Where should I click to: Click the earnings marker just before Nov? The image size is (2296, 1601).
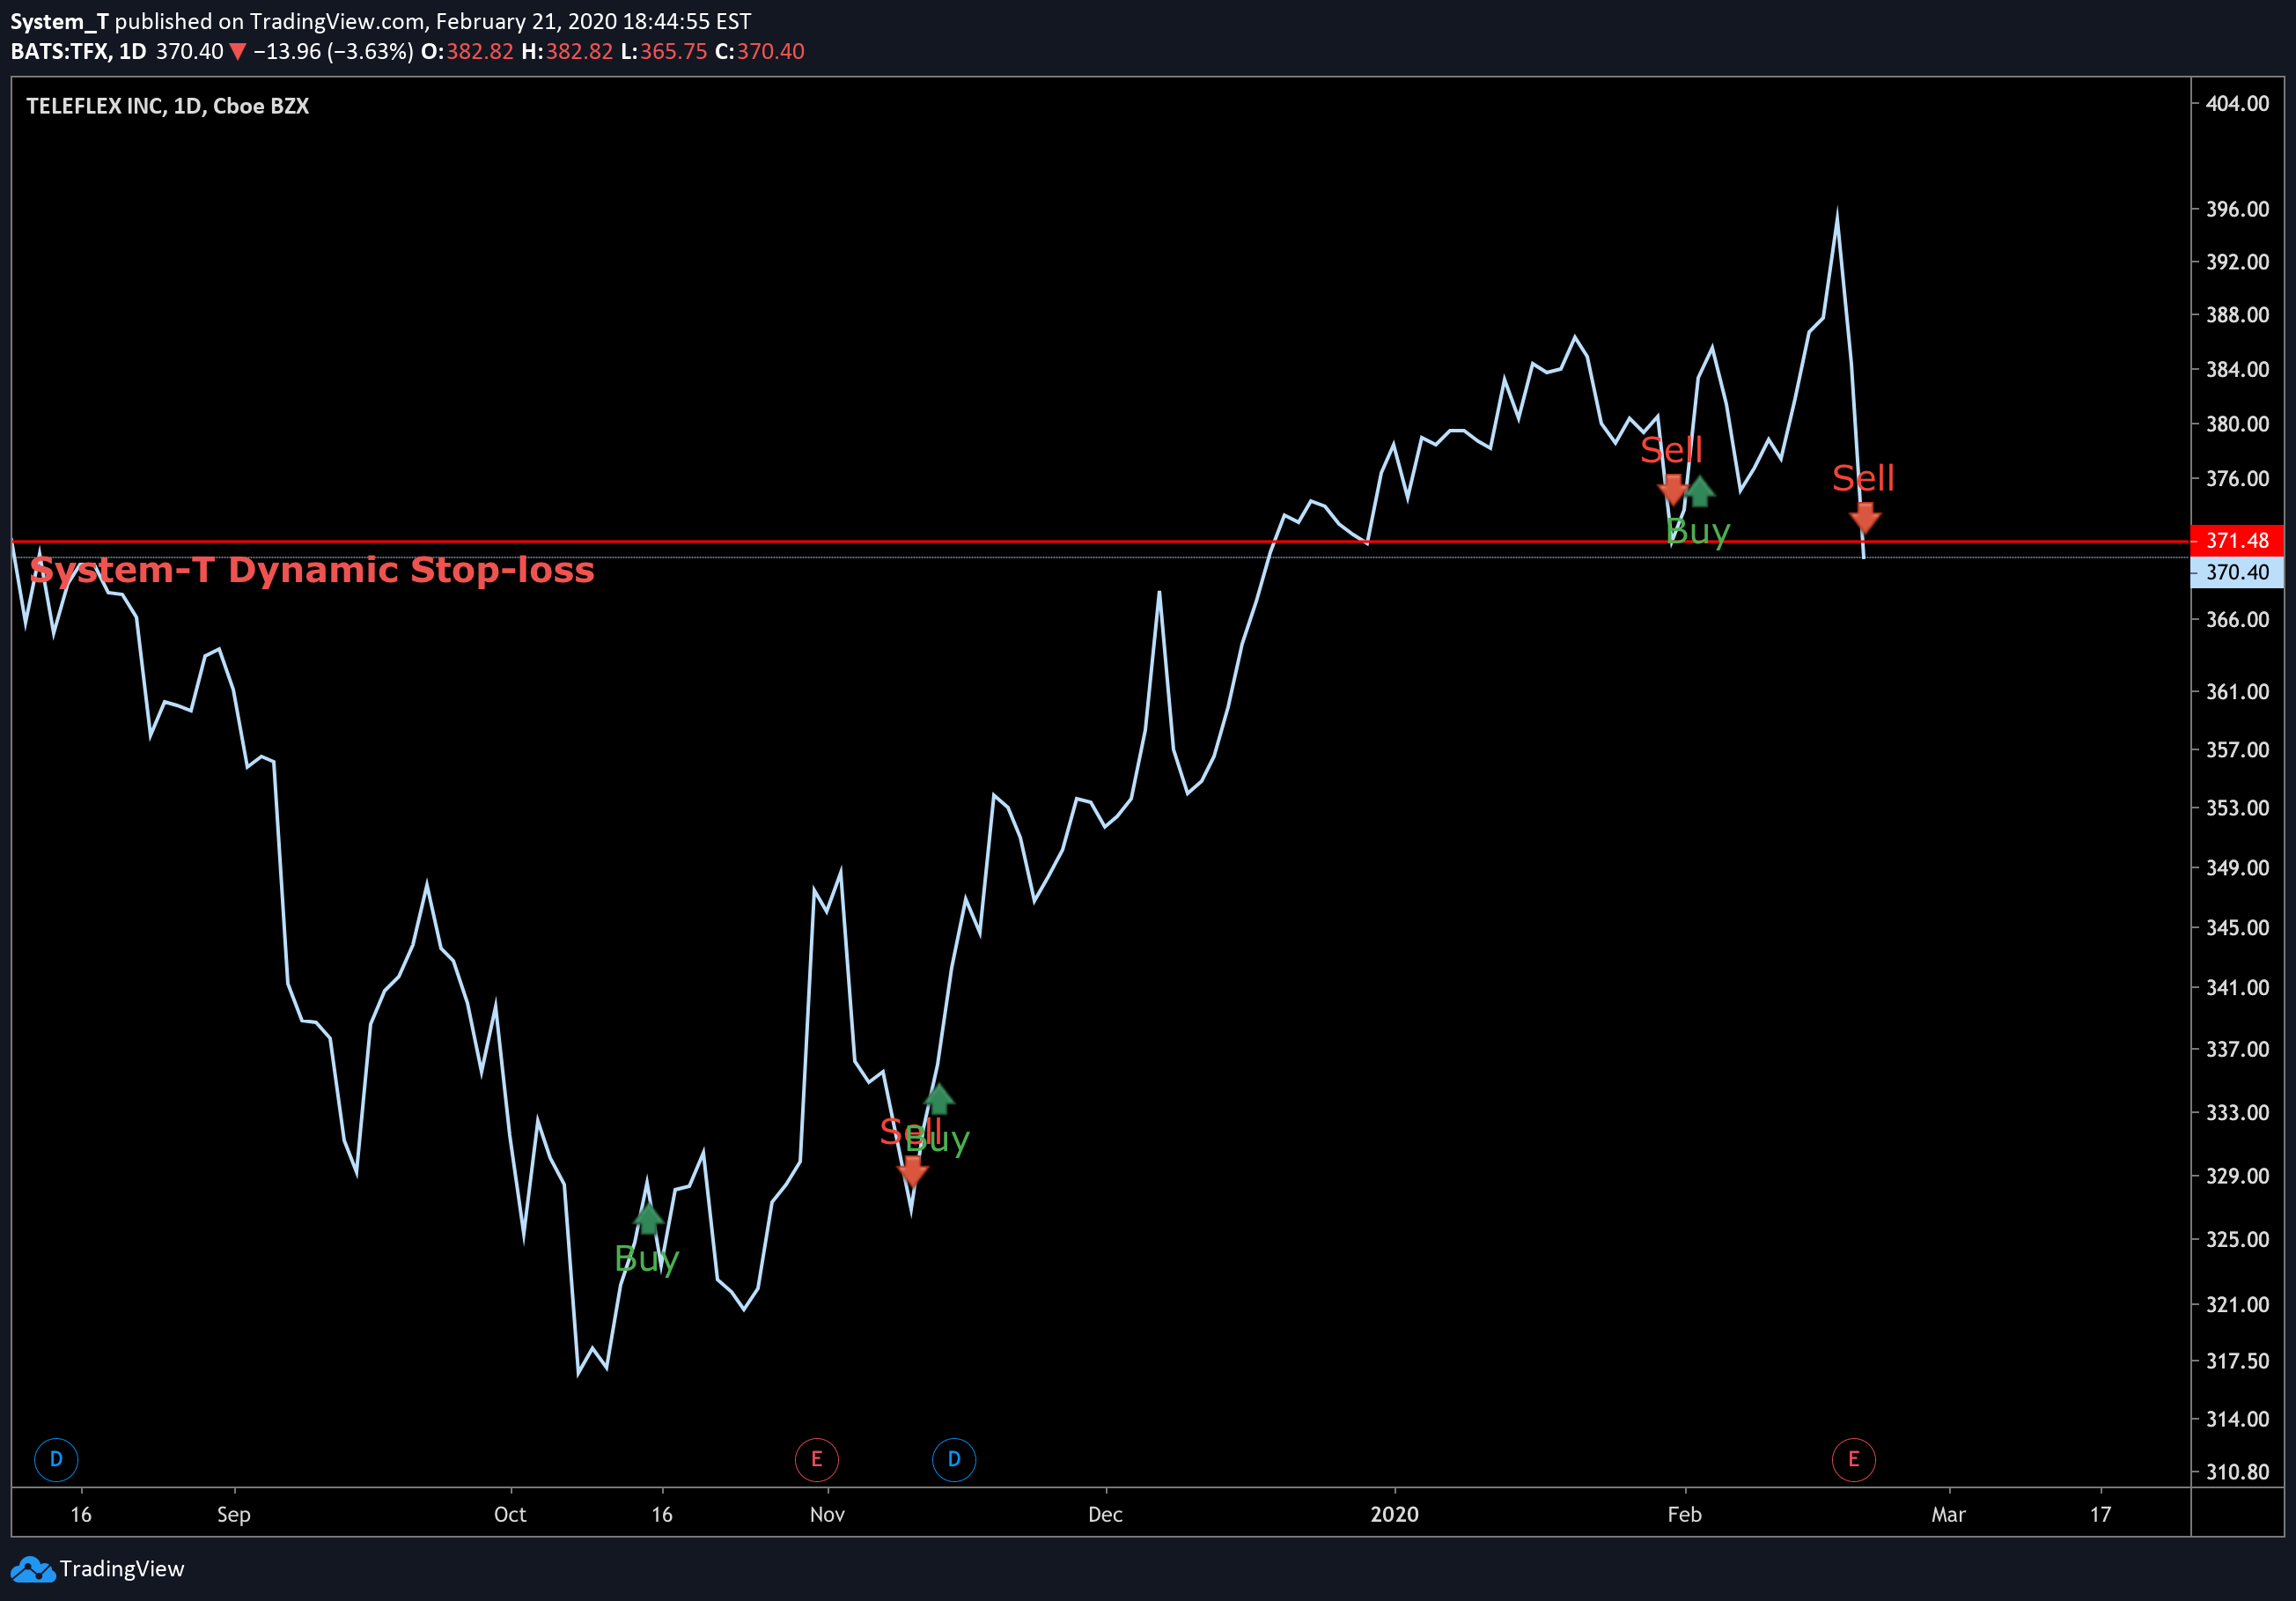pos(816,1459)
